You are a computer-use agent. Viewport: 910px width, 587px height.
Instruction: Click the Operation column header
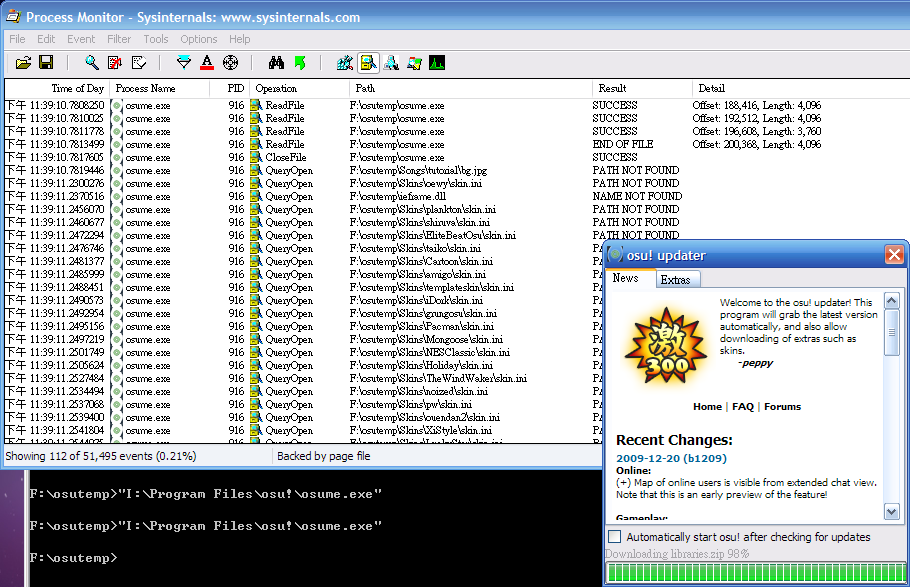coord(299,88)
